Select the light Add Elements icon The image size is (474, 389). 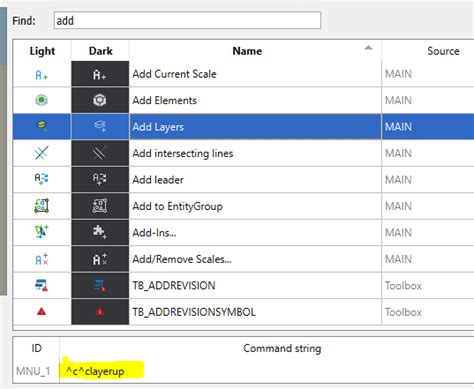pos(42,100)
